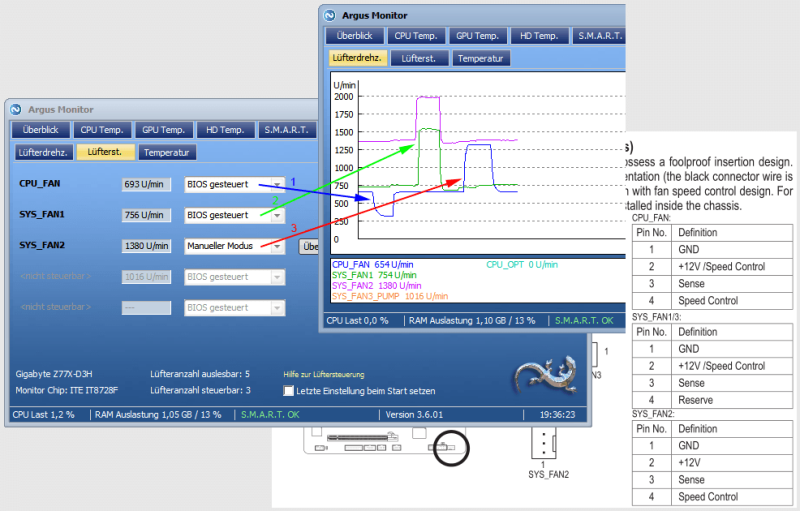Screen dimensions: 800x511
Task: Click 'S.M.A.R.T. OK' in the front window status bar
Action: [x=584, y=321]
